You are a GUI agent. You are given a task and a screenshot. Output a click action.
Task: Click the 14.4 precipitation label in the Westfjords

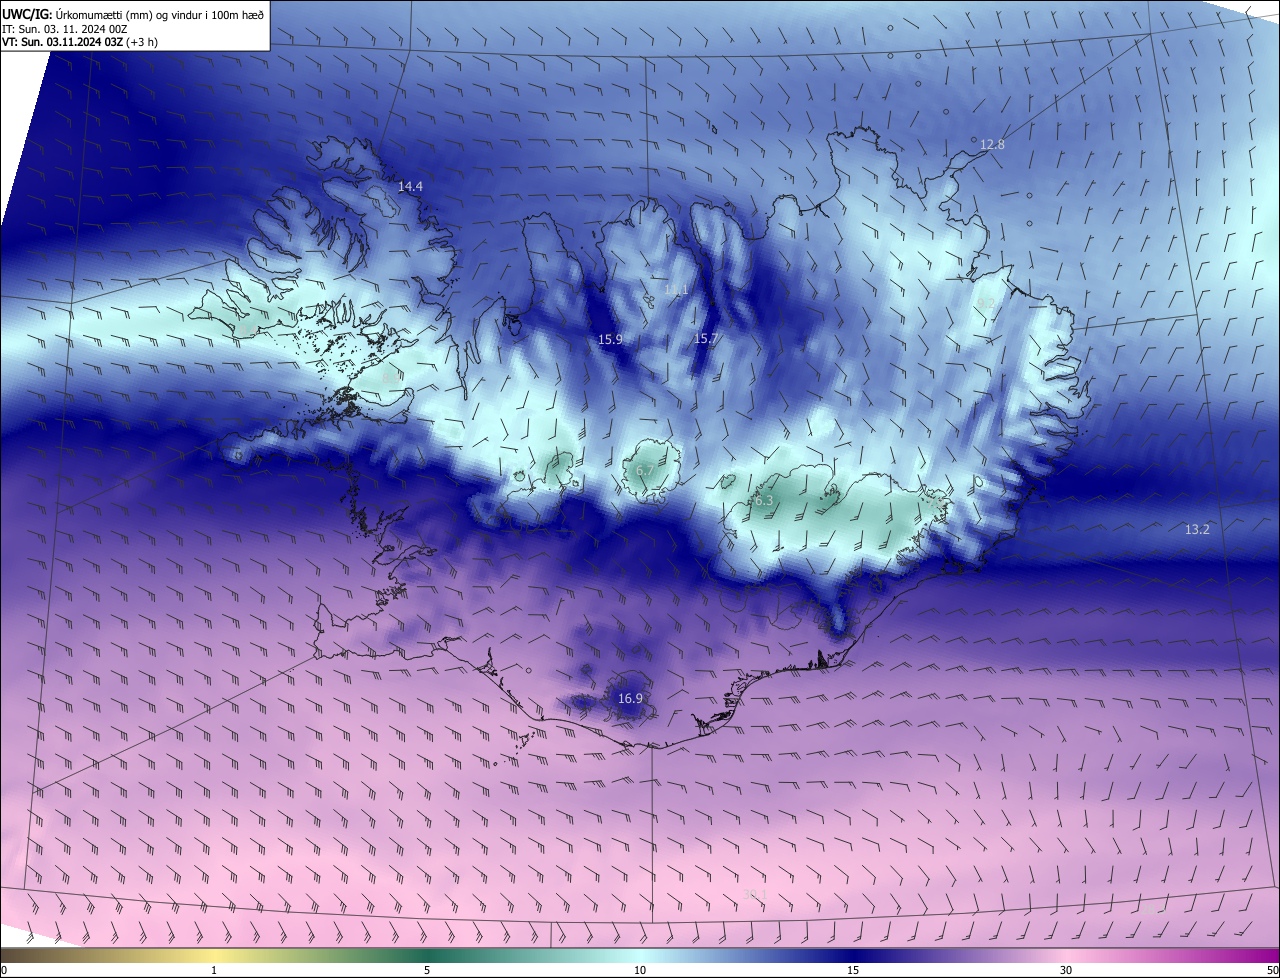(x=410, y=187)
